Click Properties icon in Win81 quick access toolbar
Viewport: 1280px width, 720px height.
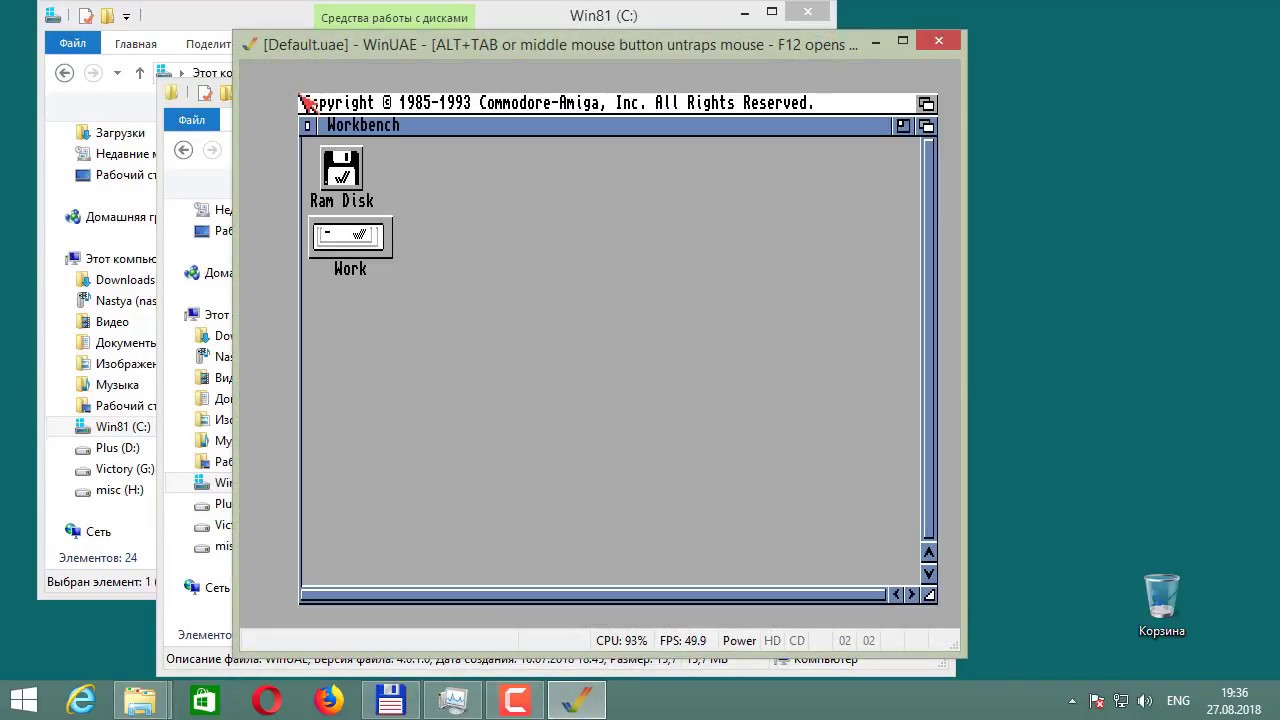click(86, 16)
